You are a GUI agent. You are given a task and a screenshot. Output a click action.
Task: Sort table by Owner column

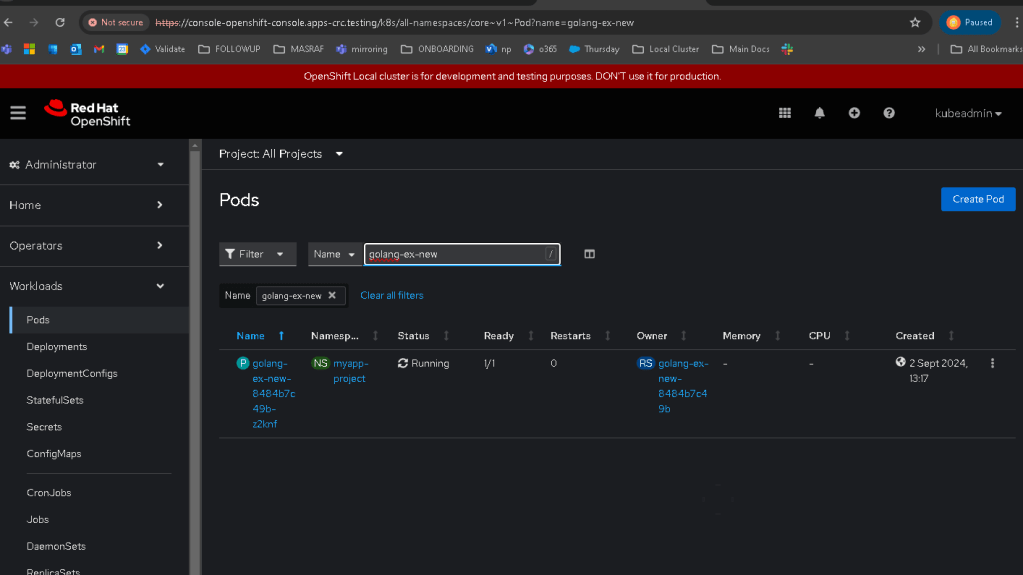662,335
